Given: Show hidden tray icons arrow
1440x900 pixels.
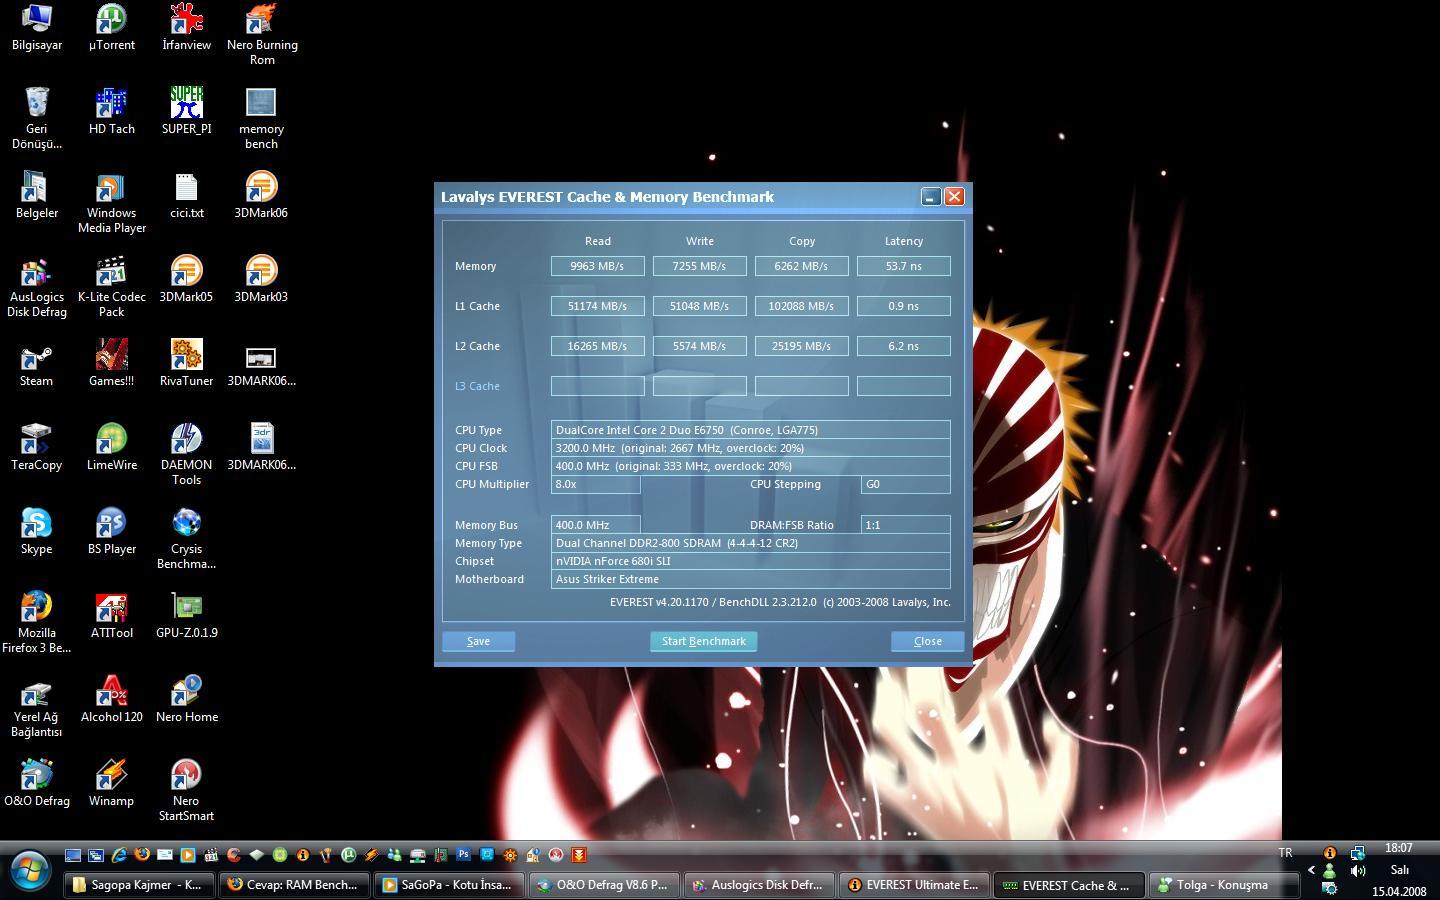Looking at the screenshot, I should pyautogui.click(x=1310, y=870).
